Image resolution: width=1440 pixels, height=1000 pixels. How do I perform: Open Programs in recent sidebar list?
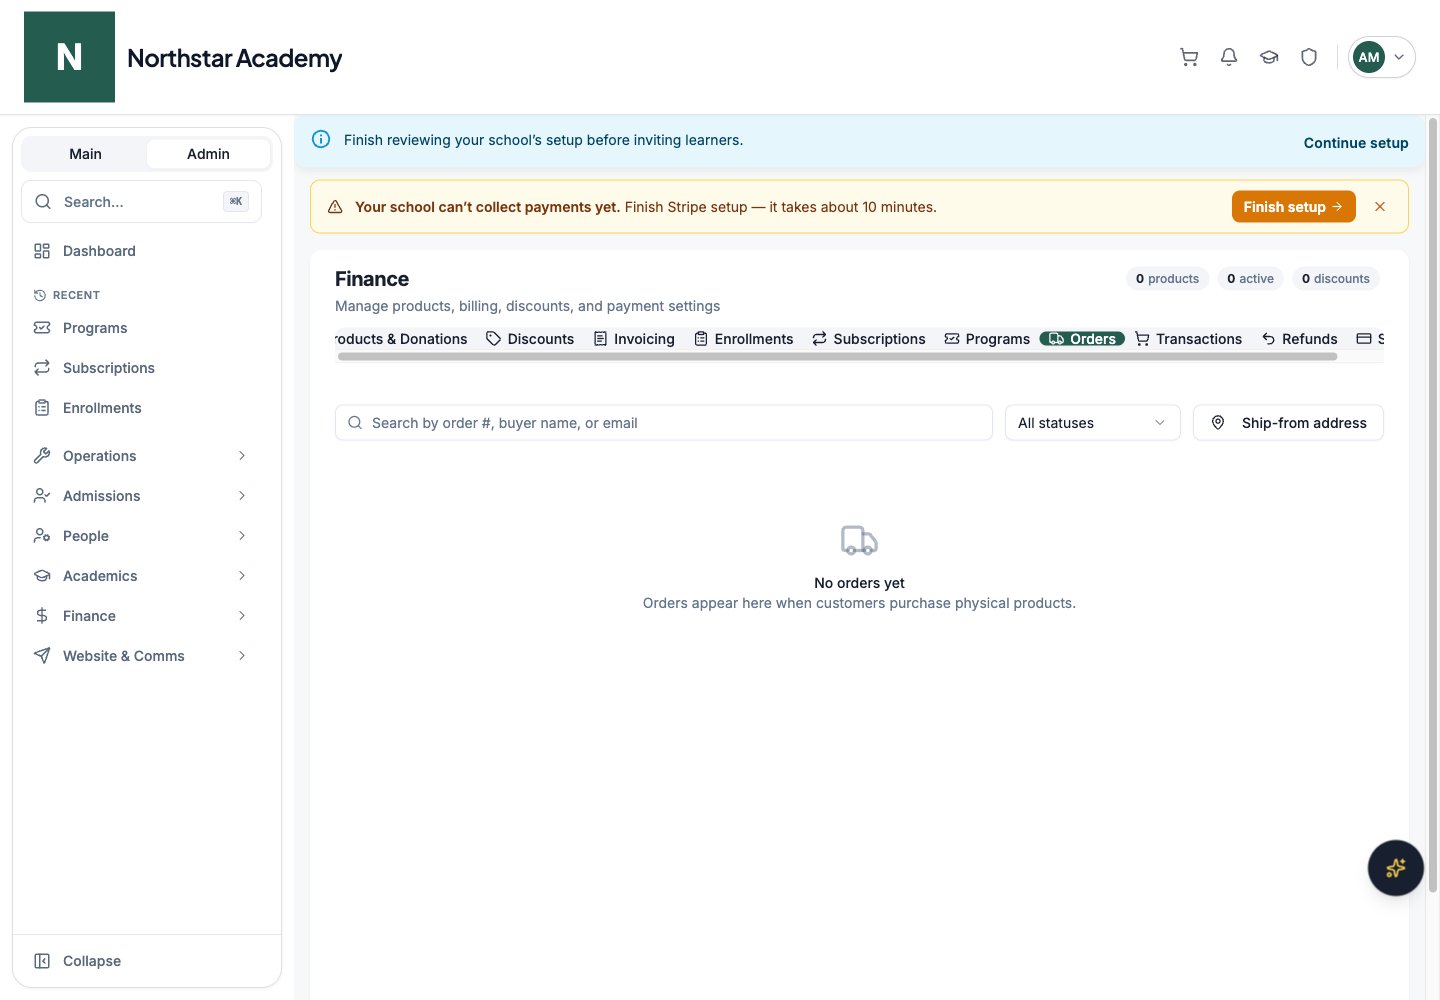coord(140,328)
